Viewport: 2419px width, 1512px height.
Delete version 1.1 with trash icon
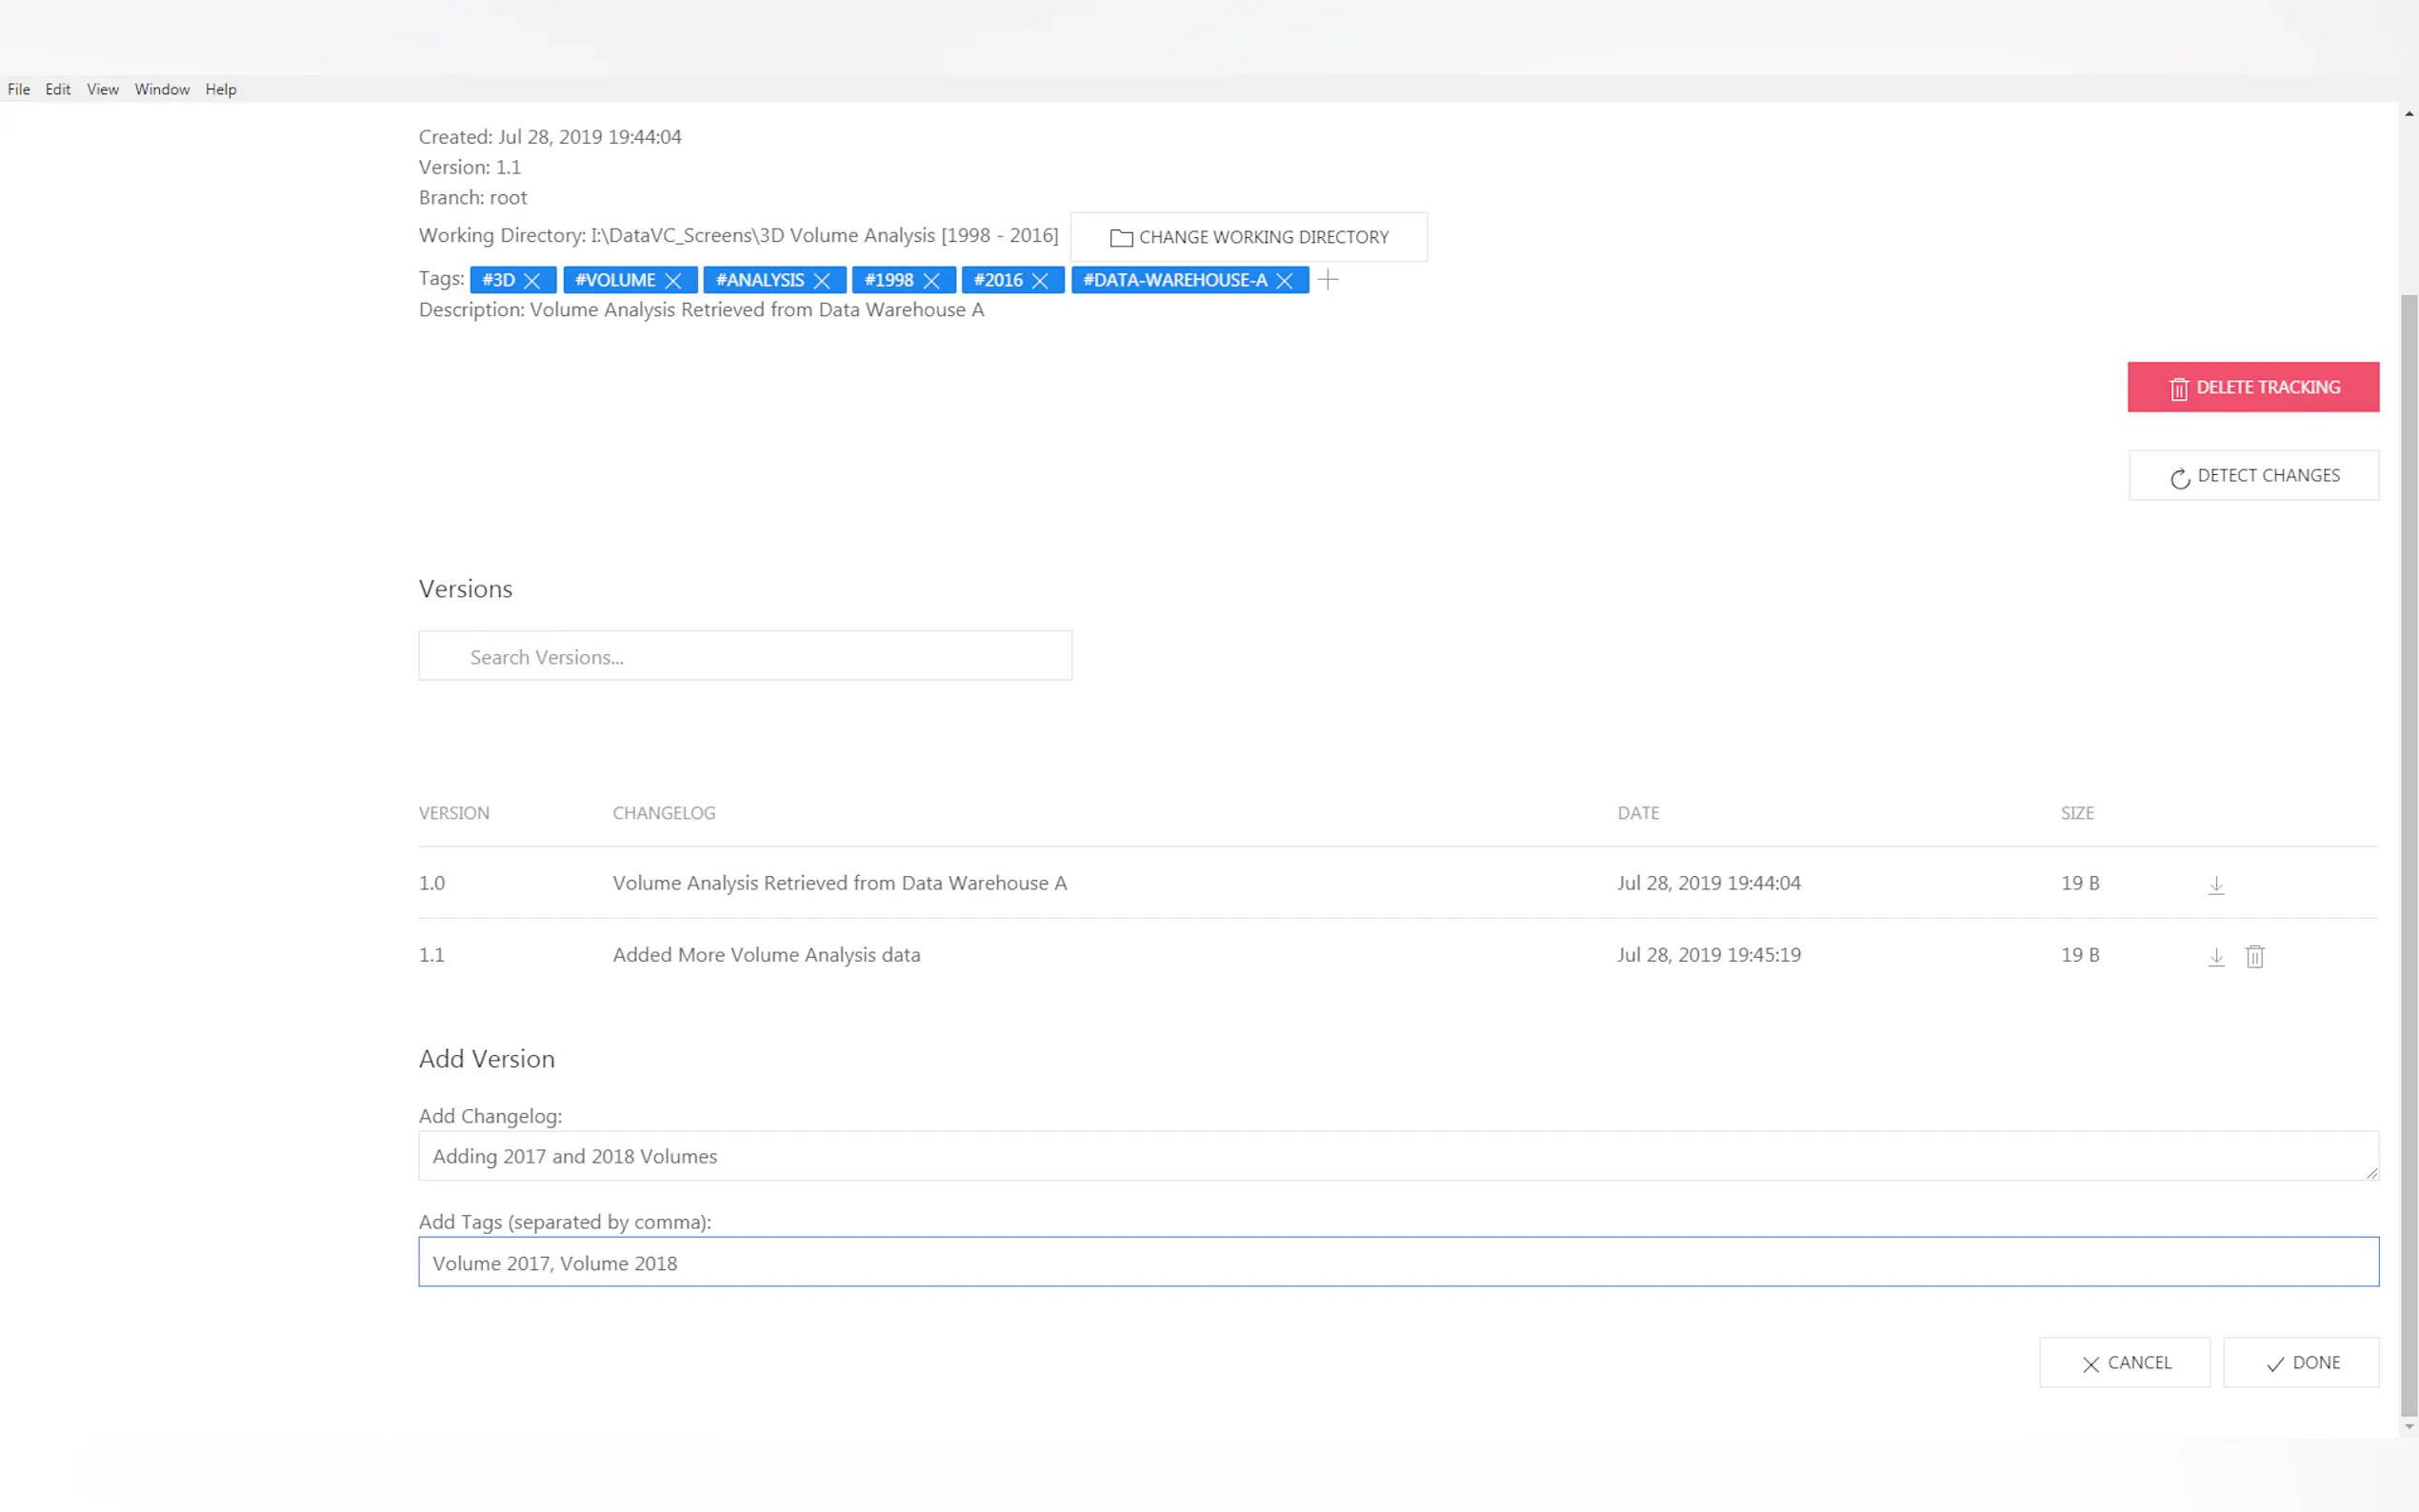tap(2255, 957)
